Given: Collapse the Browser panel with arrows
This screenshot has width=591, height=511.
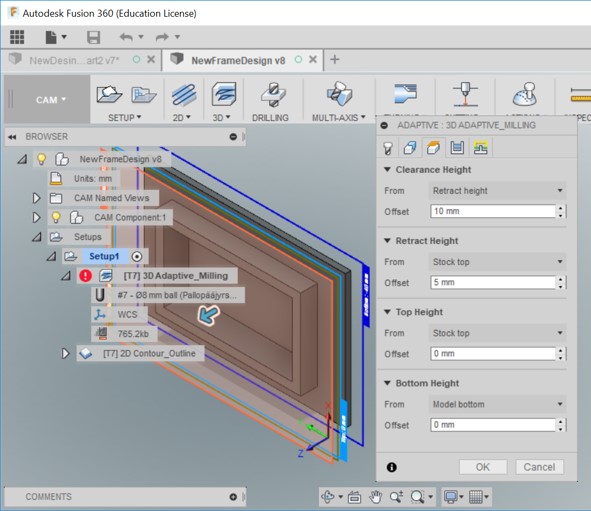Looking at the screenshot, I should 12,137.
